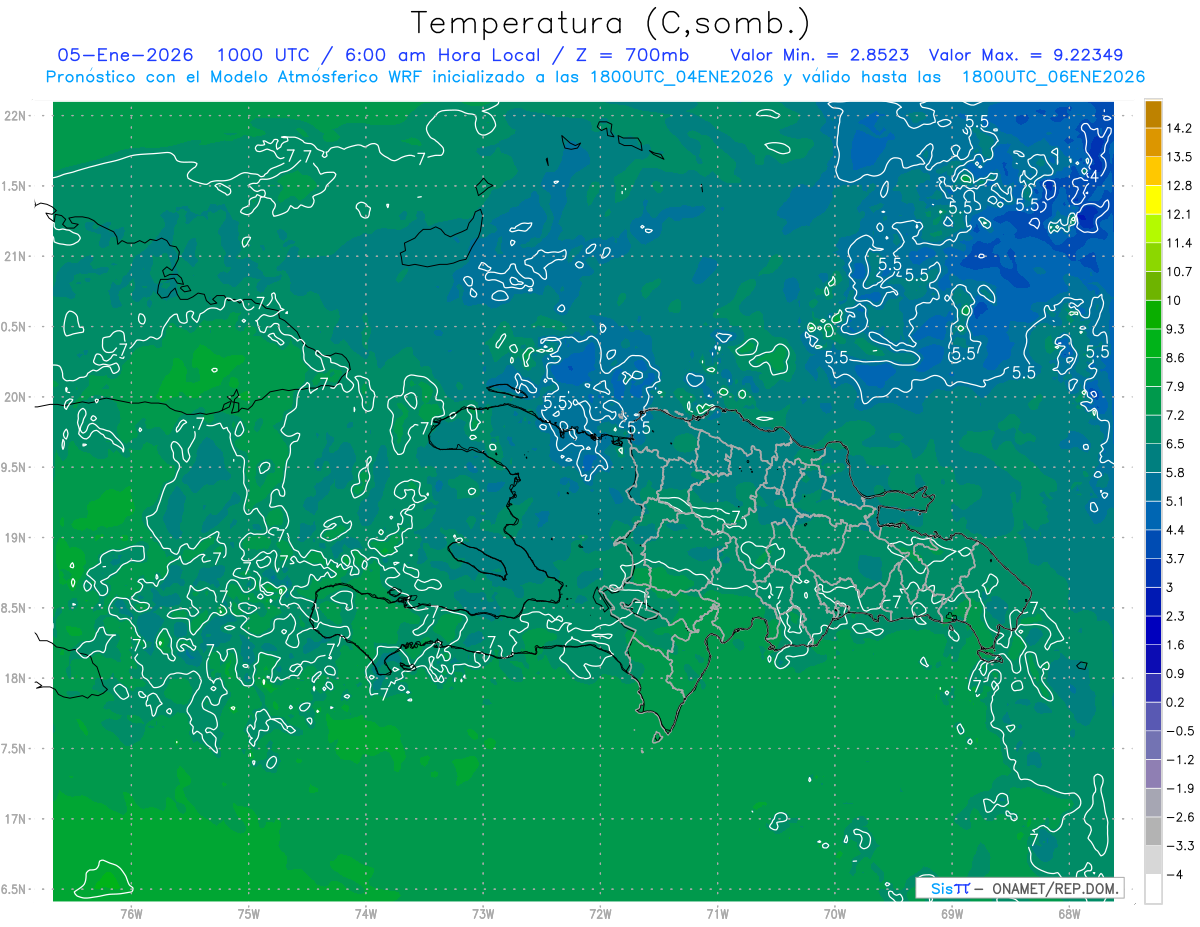The image size is (1200, 927).
Task: Click the 5.1 colorbar label
Action: coord(1175,502)
